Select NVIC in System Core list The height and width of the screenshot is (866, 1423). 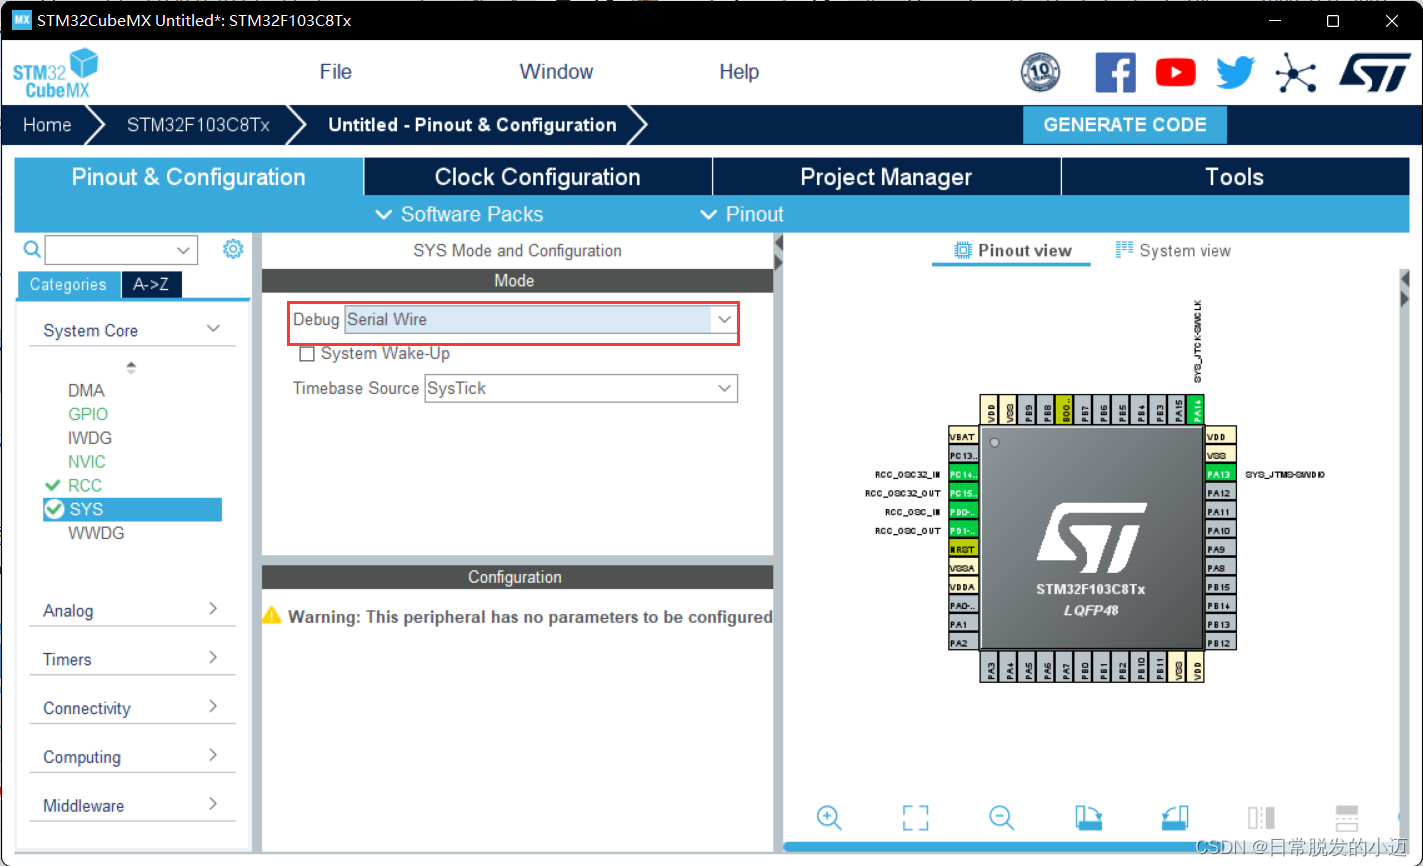pyautogui.click(x=87, y=462)
